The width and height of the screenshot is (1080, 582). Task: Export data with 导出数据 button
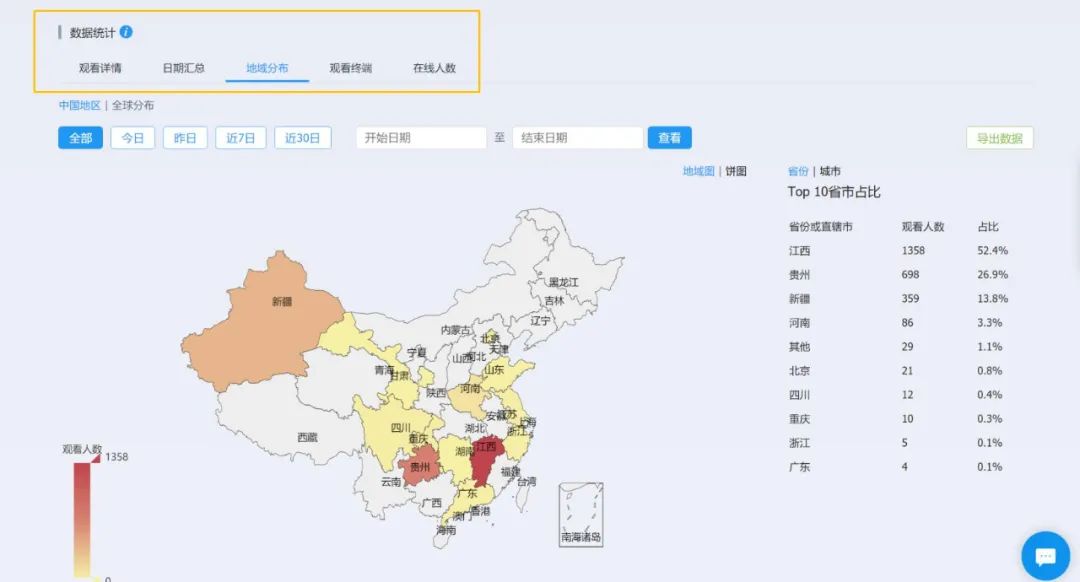pyautogui.click(x=999, y=138)
